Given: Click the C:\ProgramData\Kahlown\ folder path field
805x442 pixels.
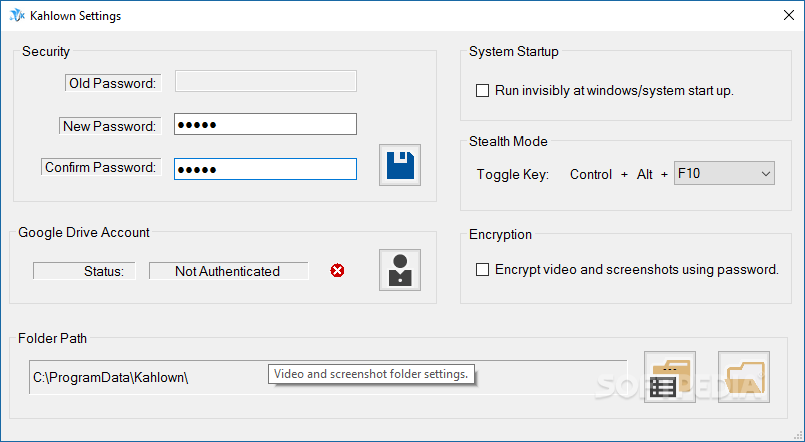Looking at the screenshot, I should (328, 377).
